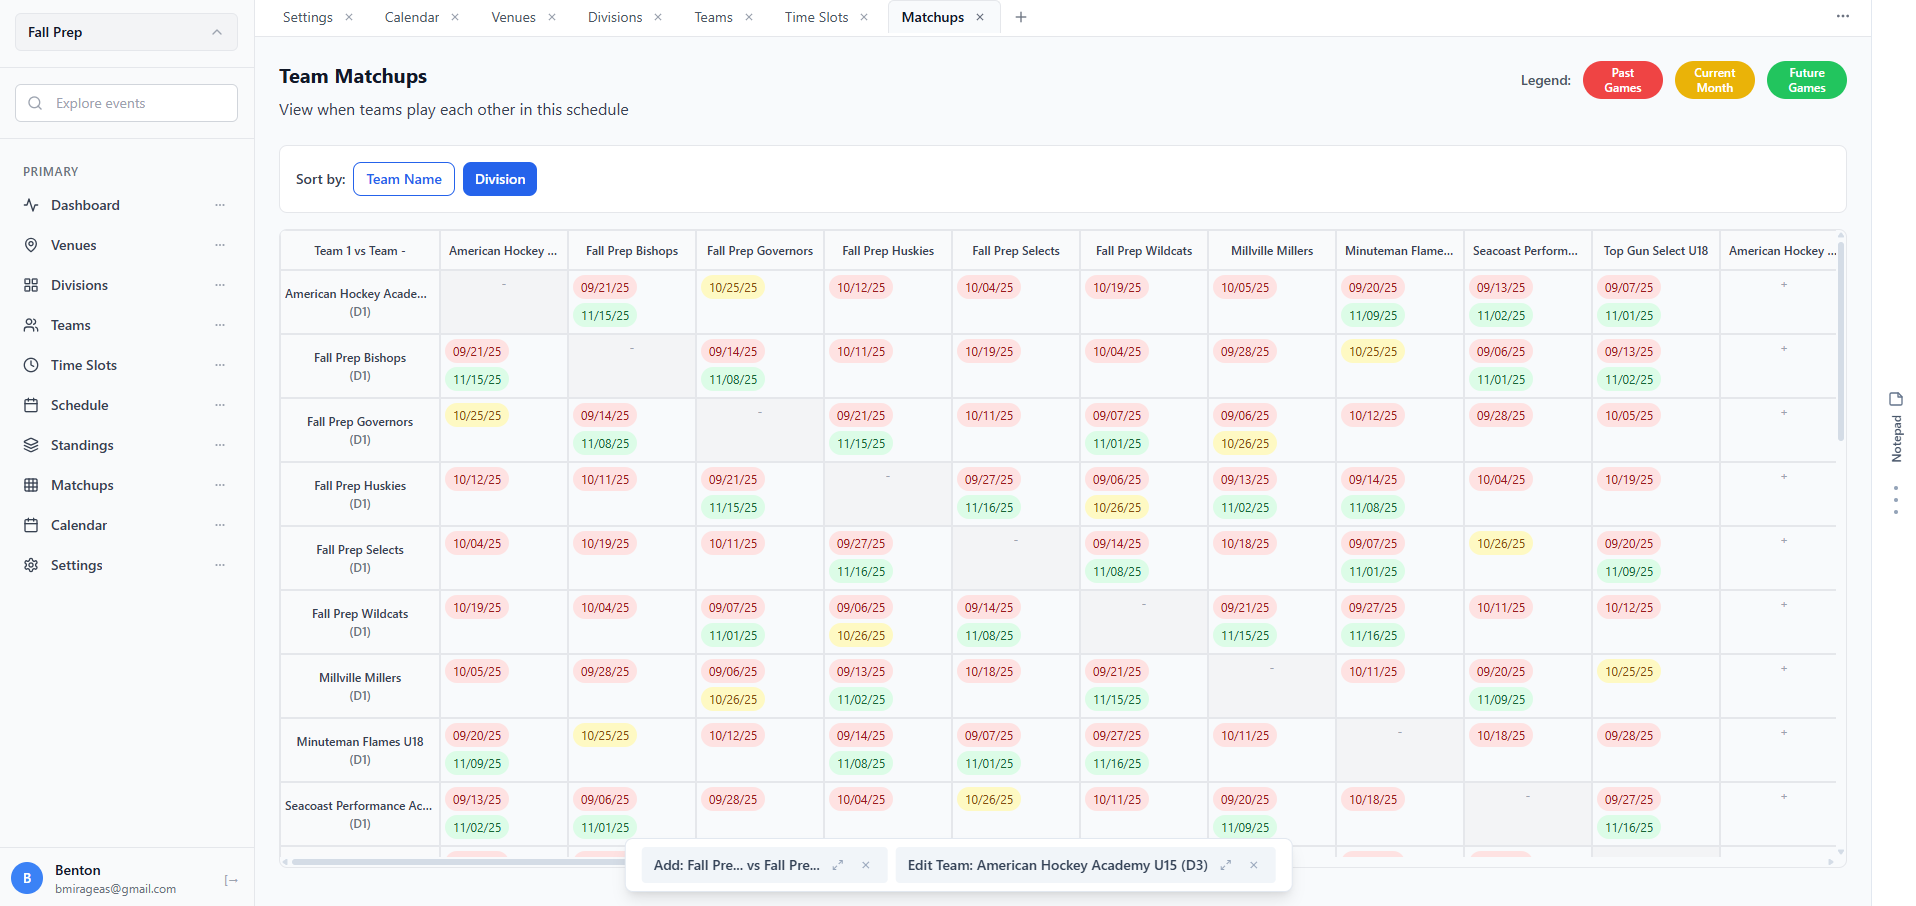Click the Teams sidebar icon

click(x=31, y=325)
